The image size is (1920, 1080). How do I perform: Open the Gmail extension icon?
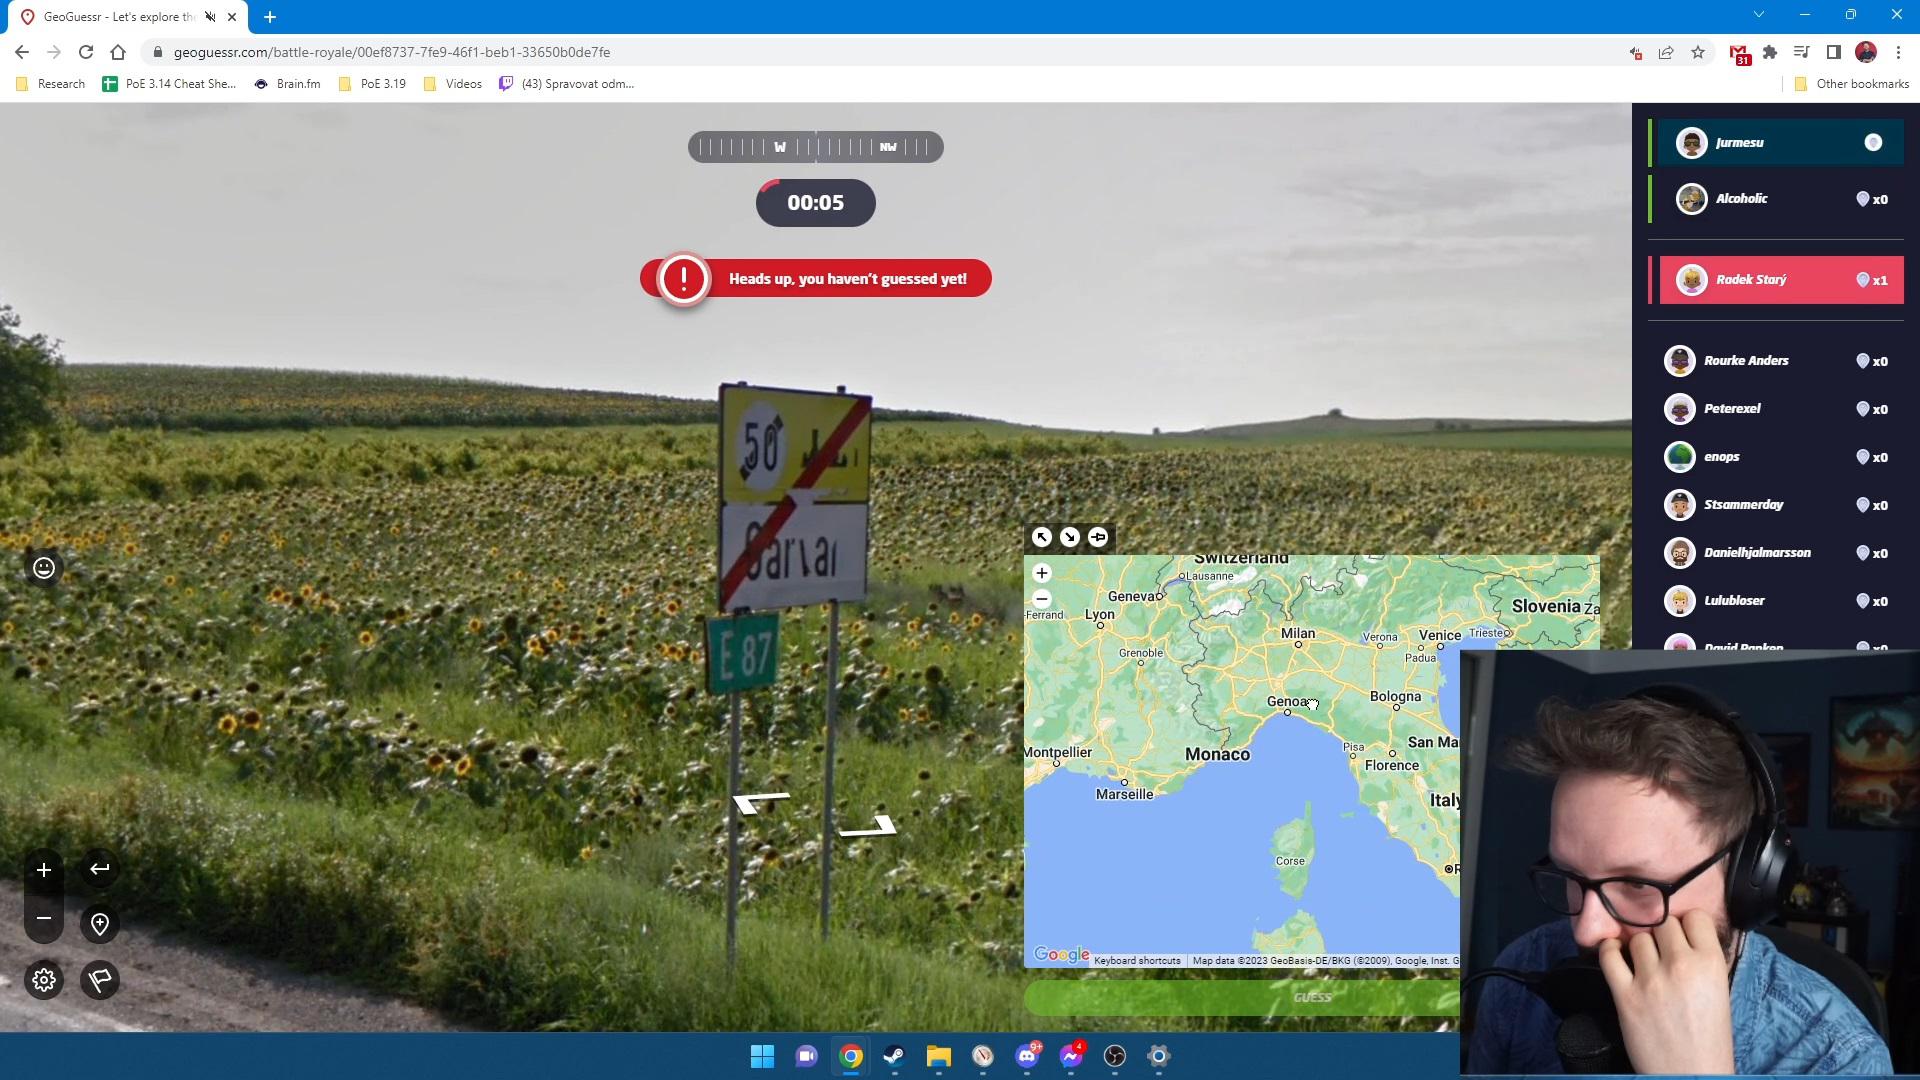[1739, 53]
